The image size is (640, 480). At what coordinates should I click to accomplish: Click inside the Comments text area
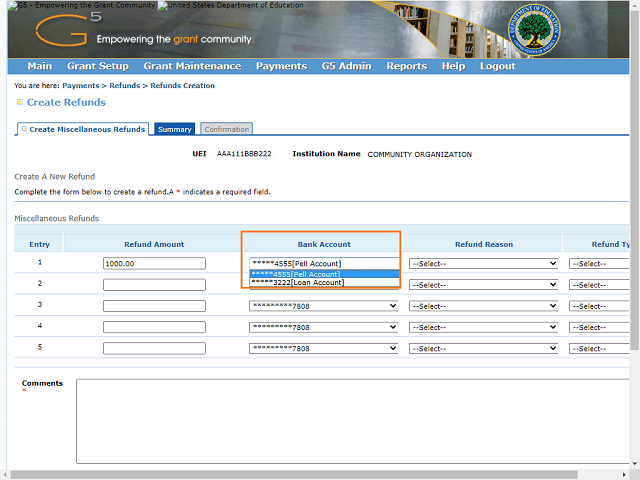350,420
